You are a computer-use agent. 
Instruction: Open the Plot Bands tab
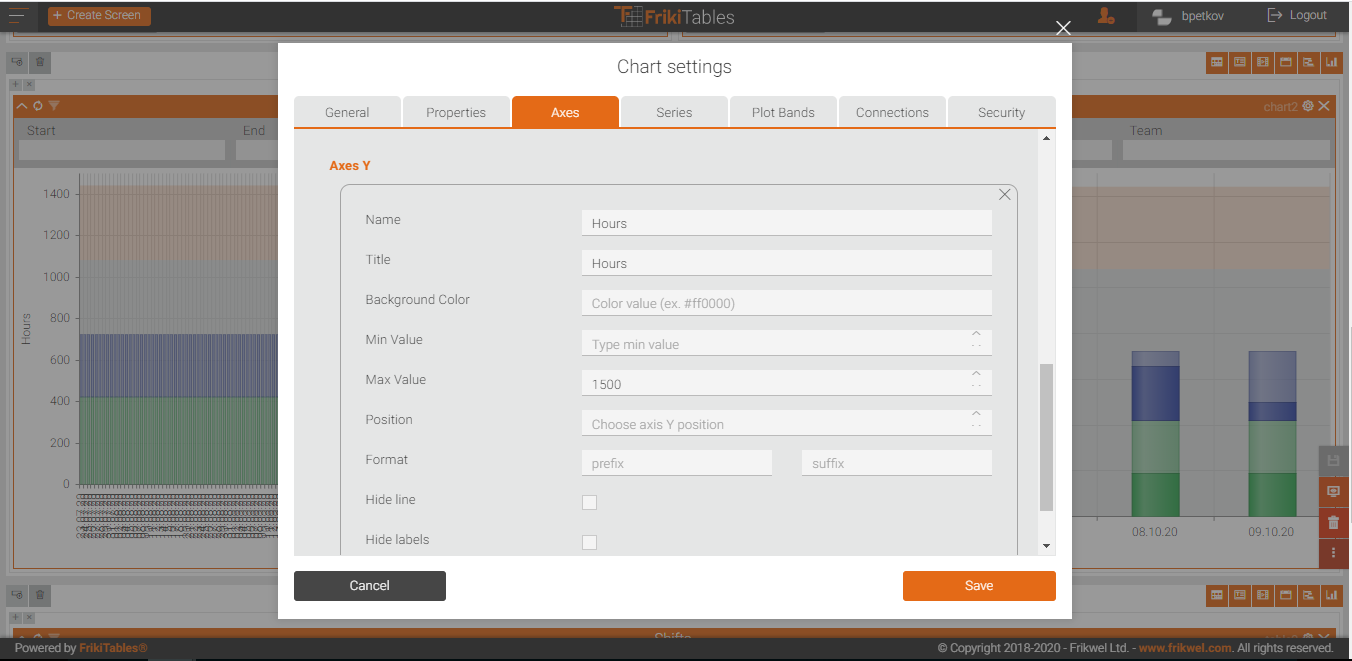783,112
